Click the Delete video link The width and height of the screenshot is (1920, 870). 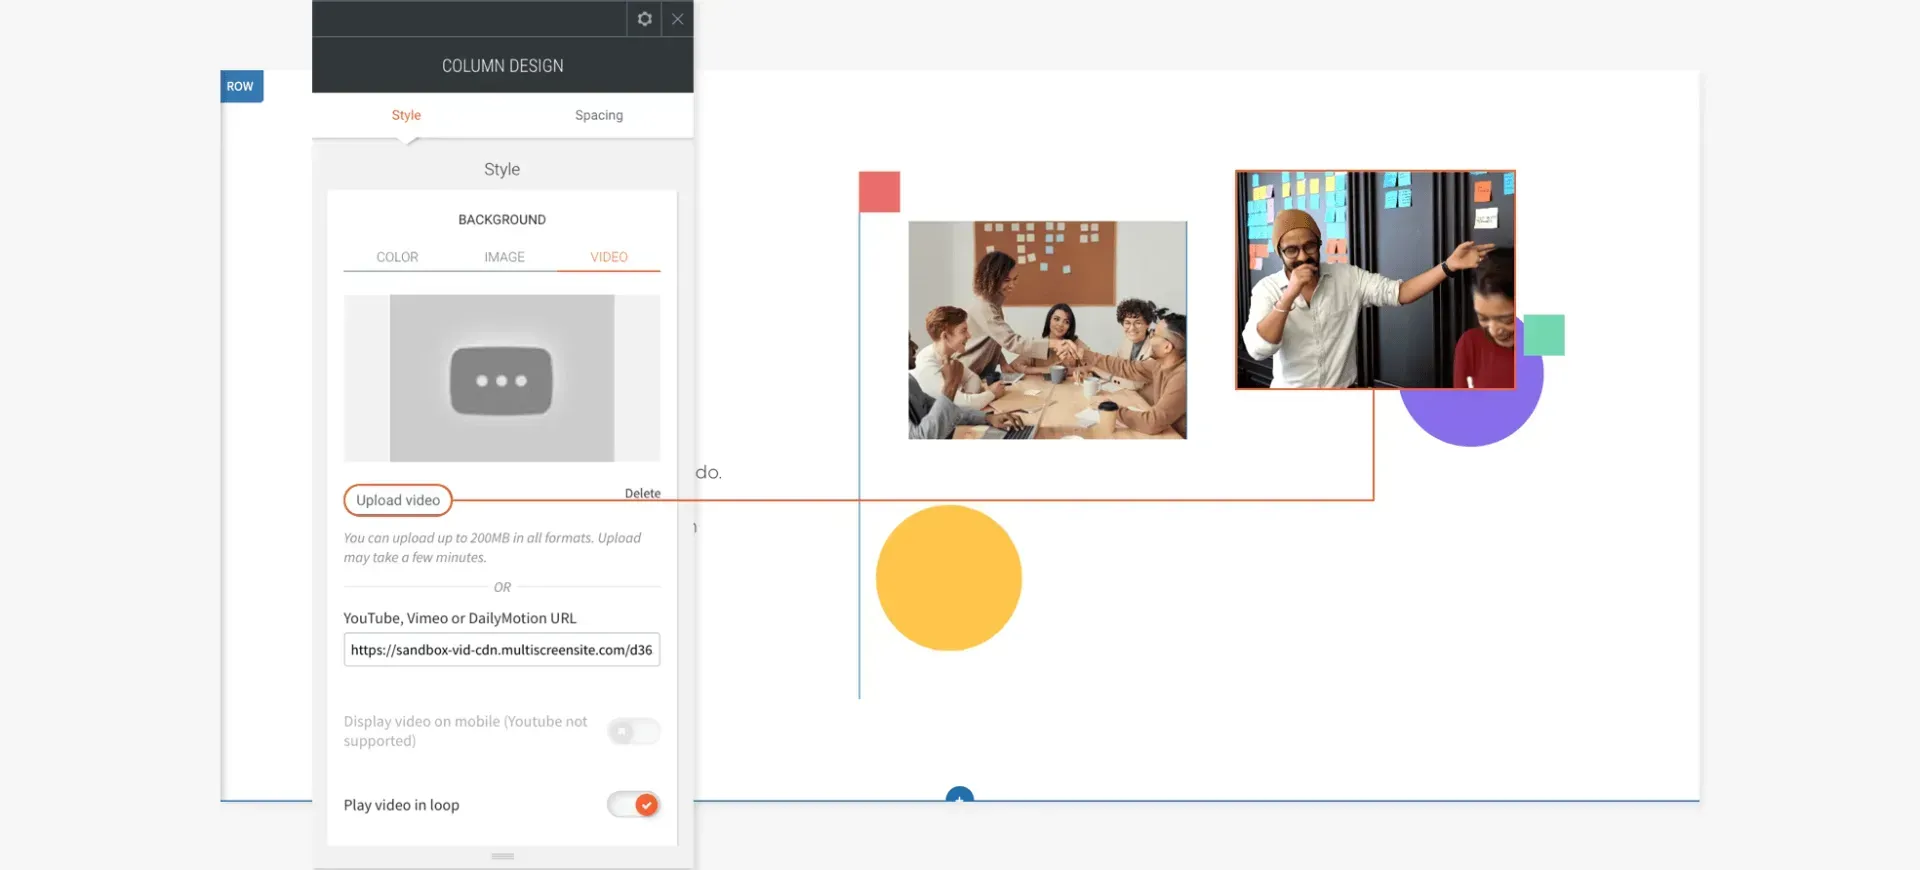click(x=642, y=493)
